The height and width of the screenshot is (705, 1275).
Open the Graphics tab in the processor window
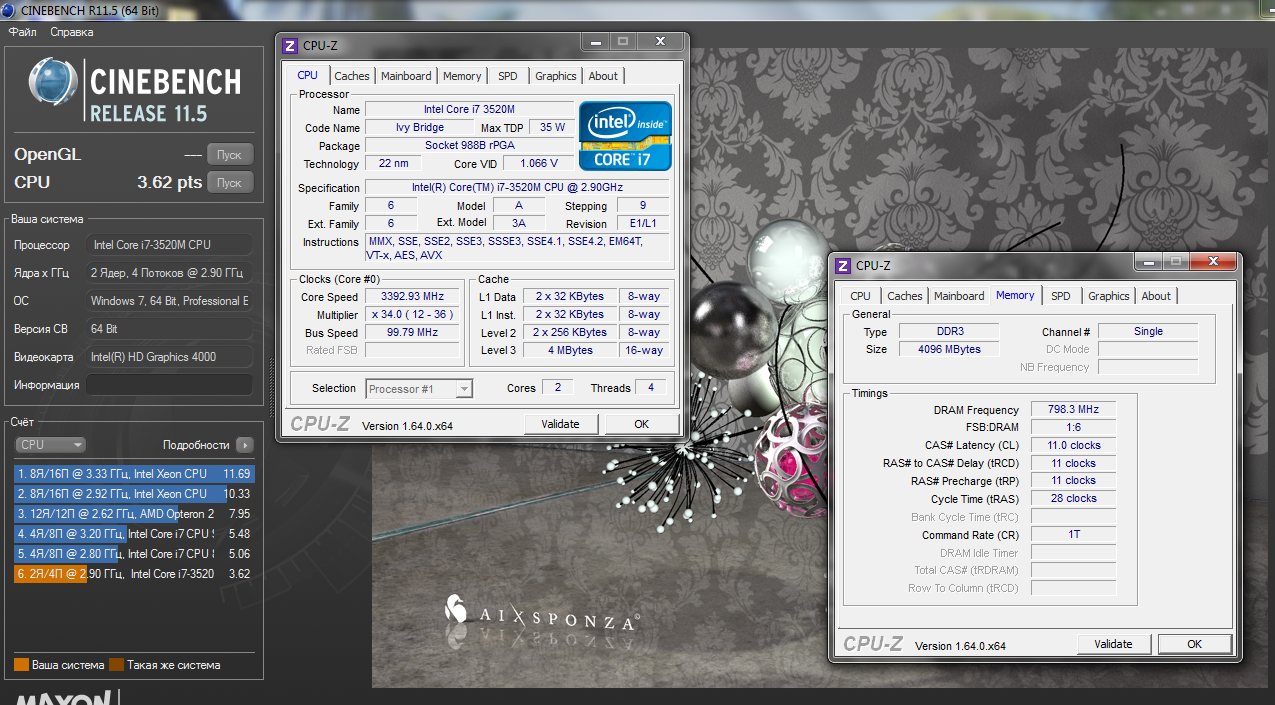tap(555, 76)
